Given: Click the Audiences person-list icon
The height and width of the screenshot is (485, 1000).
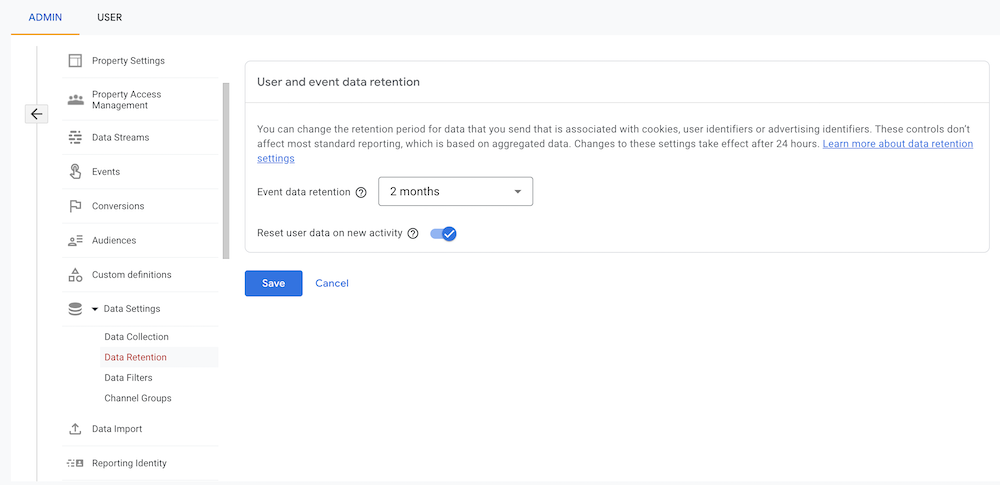Looking at the screenshot, I should coord(75,241).
